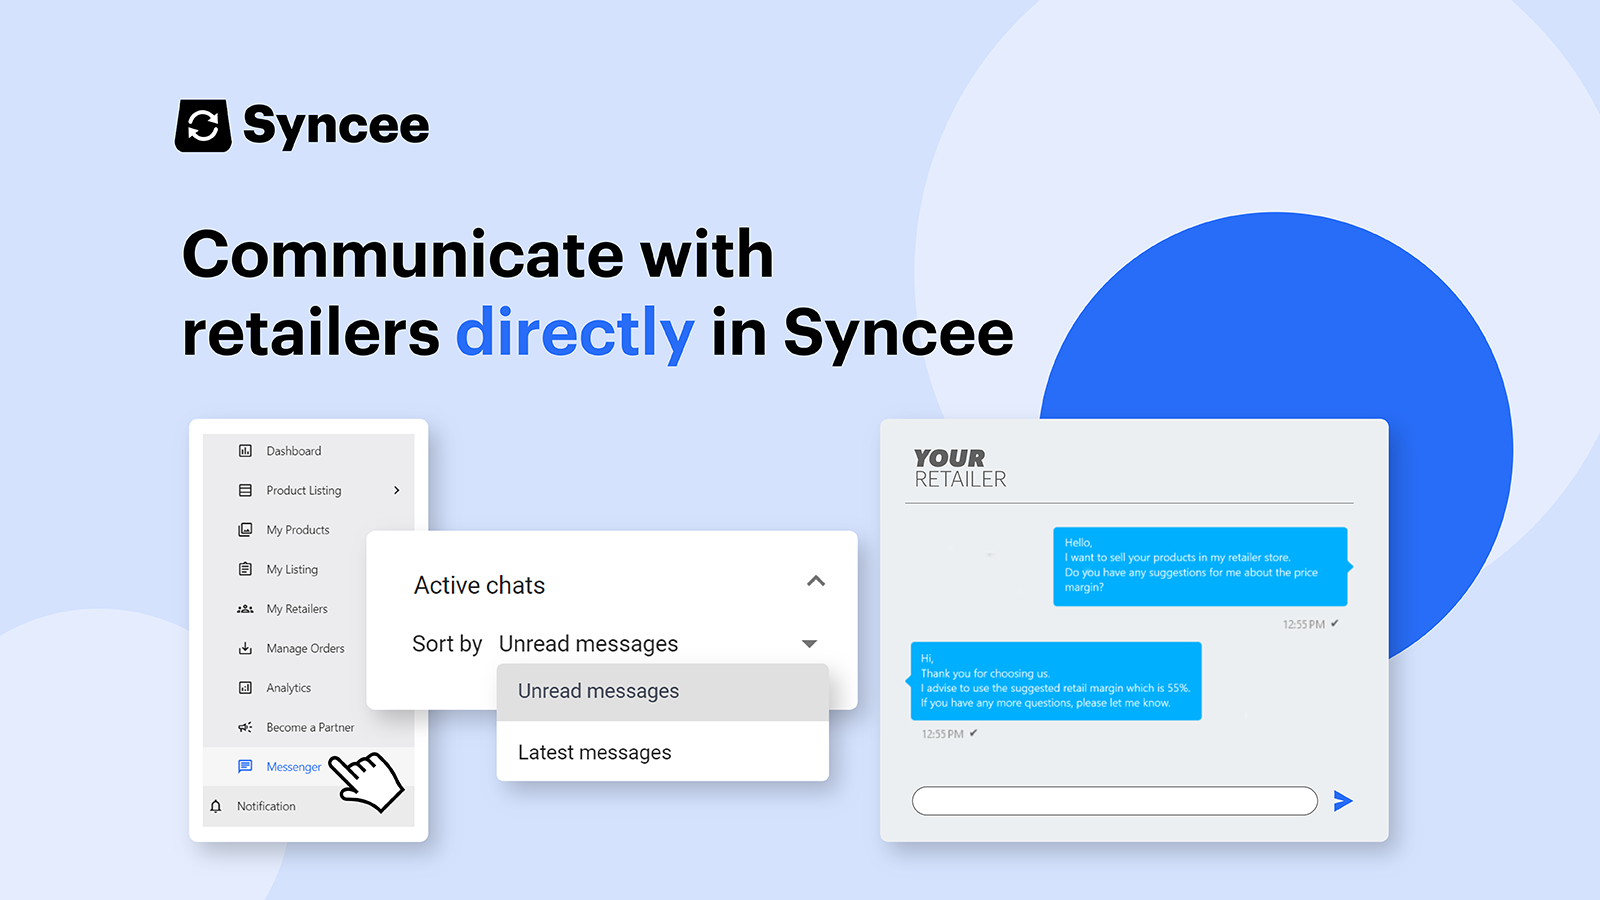Click the Active chats heading
Screen dimensions: 1600x900
click(480, 585)
